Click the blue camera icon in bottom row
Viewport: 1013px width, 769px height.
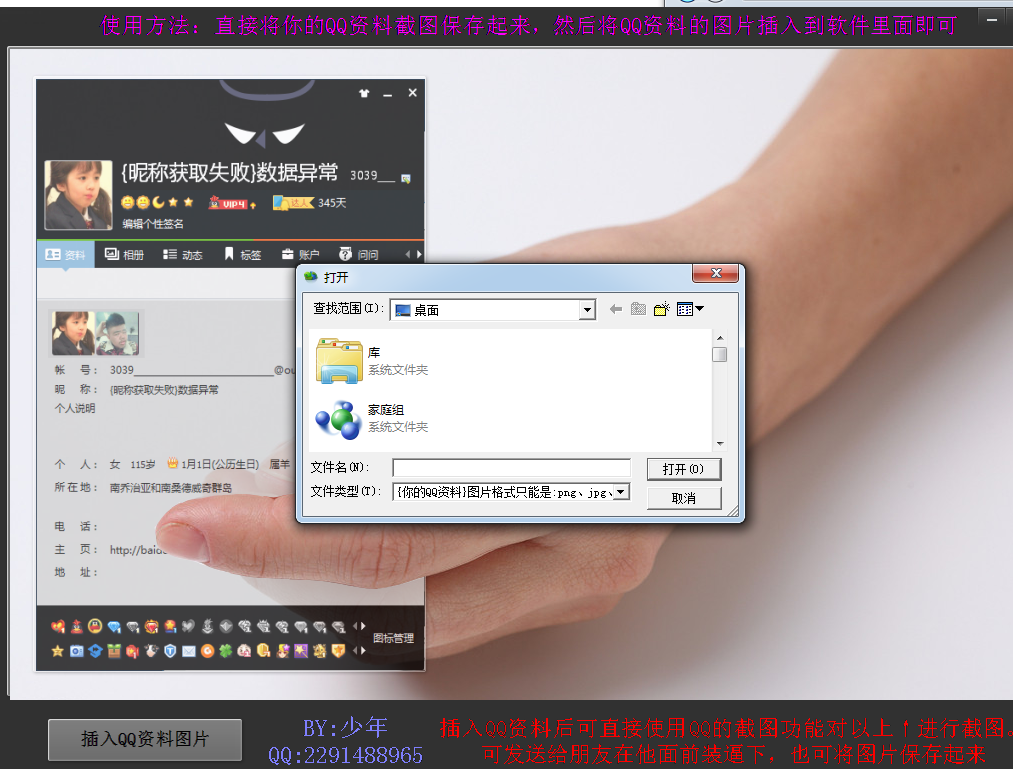click(x=77, y=651)
